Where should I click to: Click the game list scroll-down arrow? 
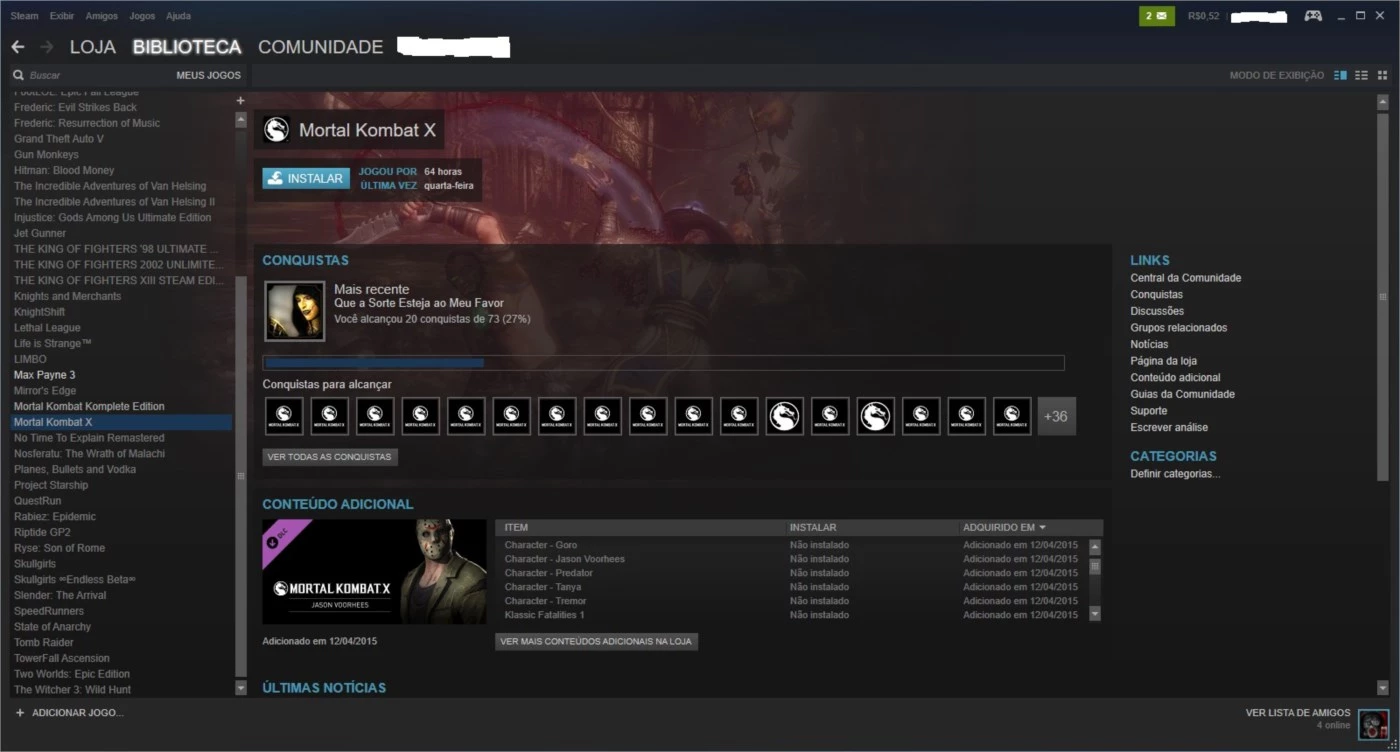[240, 688]
